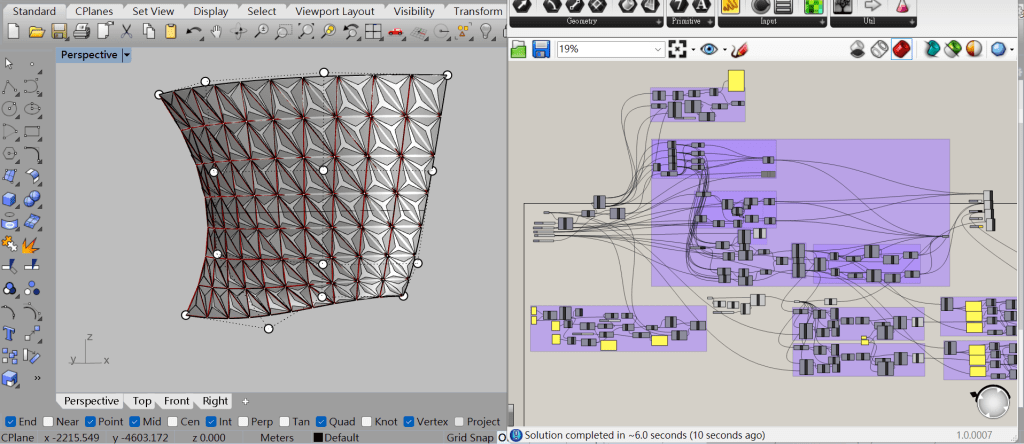
Task: Open dropdown arrow next to eye icon
Action: (x=723, y=49)
